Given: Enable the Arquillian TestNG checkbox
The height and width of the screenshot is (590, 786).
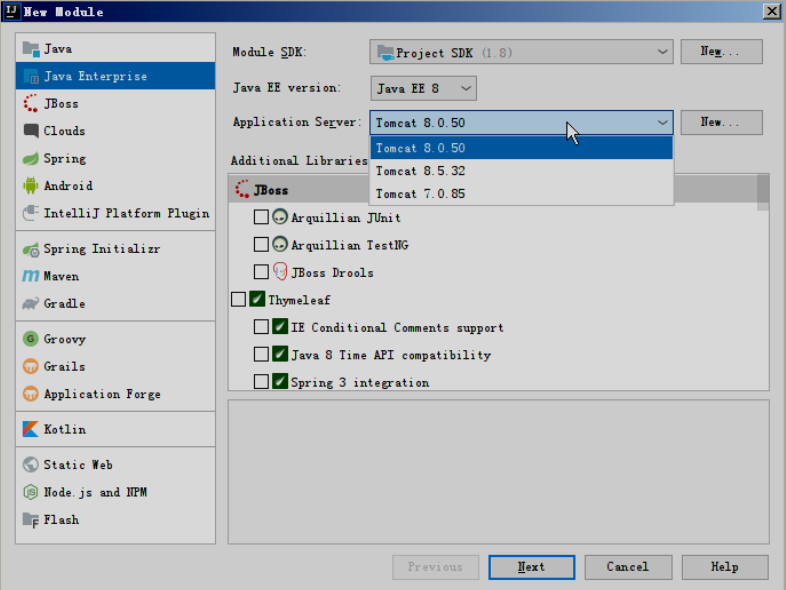Looking at the screenshot, I should pos(261,245).
